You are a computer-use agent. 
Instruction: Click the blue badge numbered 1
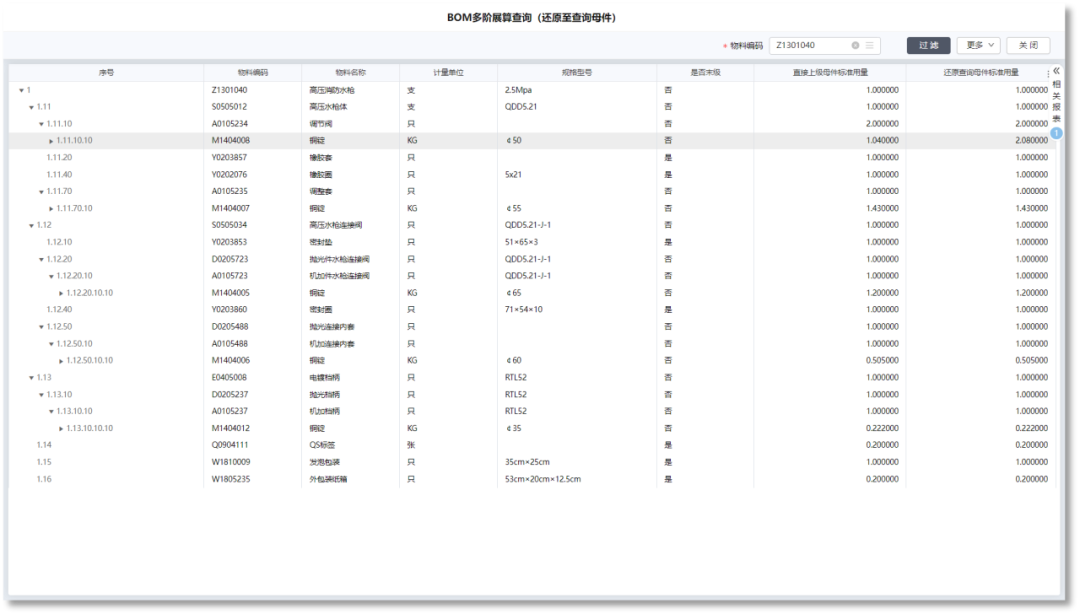[x=1057, y=133]
